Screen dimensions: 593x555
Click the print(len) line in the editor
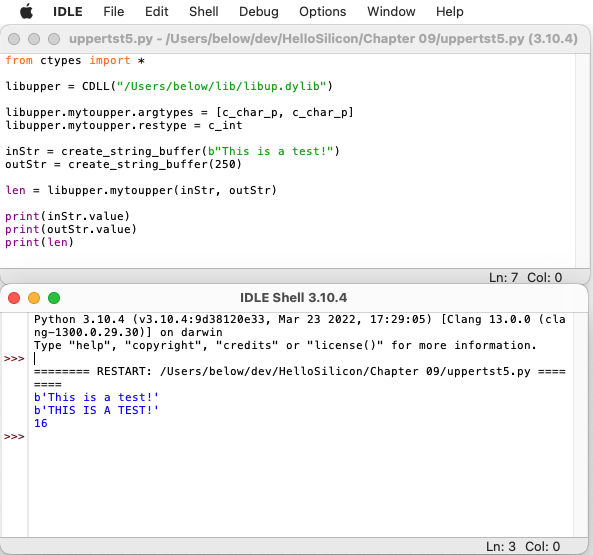click(39, 242)
